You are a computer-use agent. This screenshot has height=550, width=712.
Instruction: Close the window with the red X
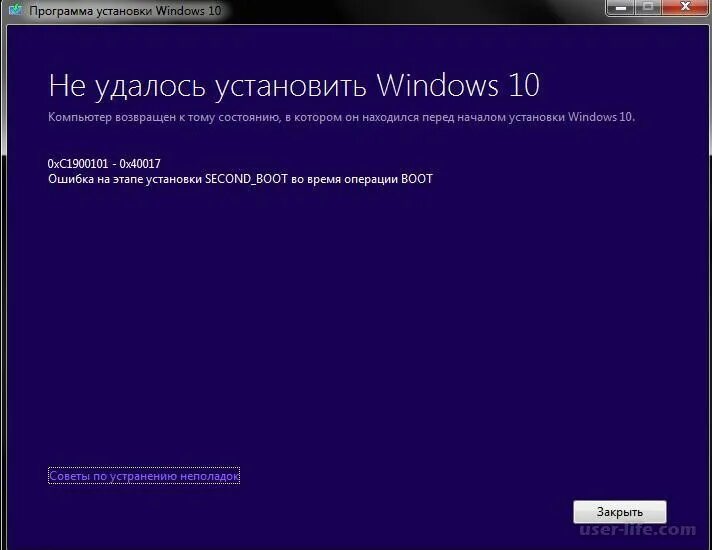click(686, 8)
